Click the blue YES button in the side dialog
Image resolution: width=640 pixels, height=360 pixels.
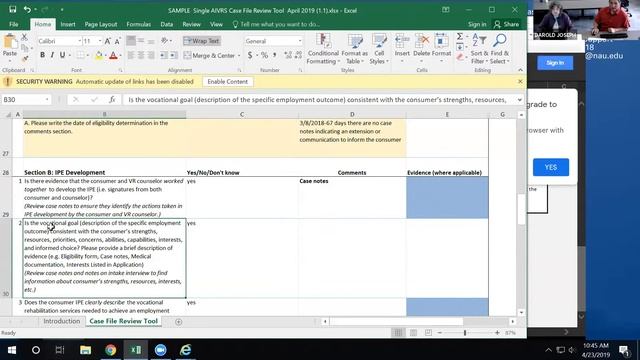click(551, 167)
